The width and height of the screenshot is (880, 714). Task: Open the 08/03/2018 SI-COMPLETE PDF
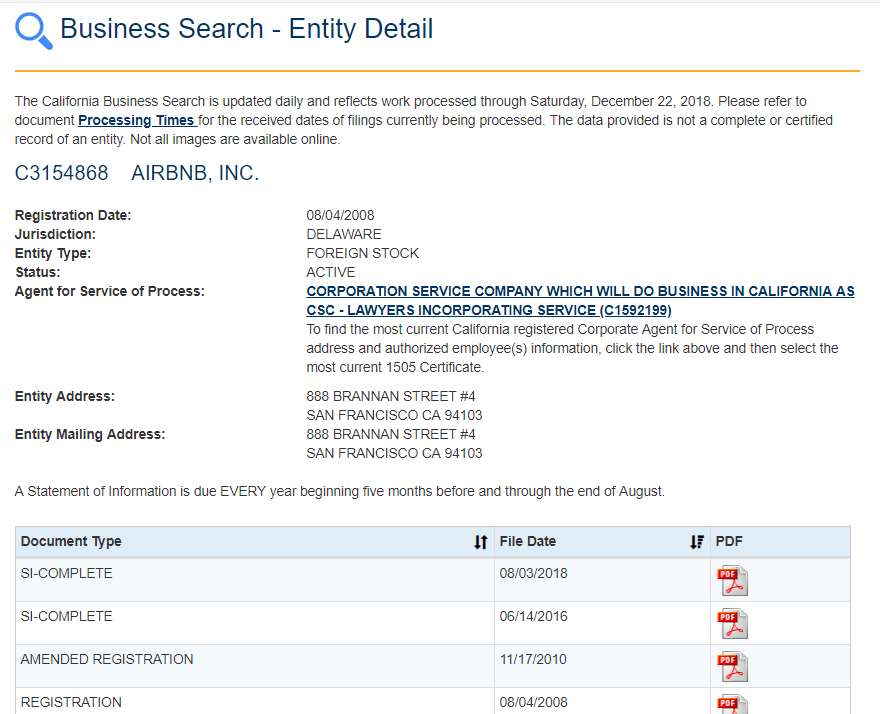tap(732, 580)
